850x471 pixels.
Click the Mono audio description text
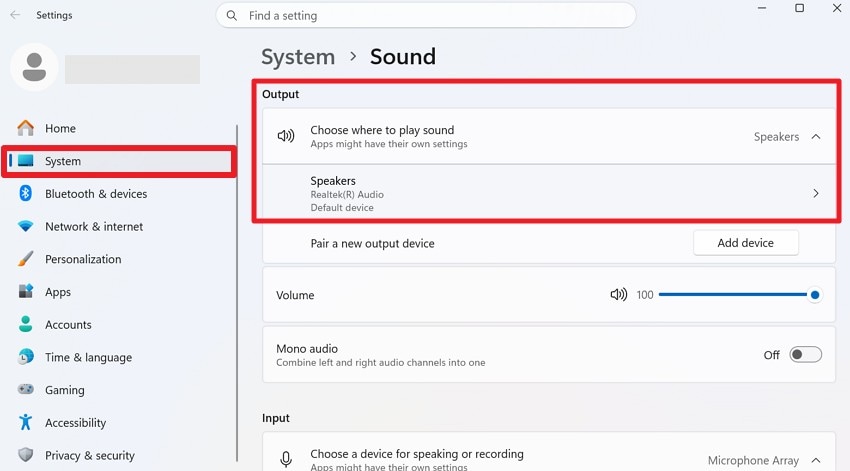tap(381, 363)
